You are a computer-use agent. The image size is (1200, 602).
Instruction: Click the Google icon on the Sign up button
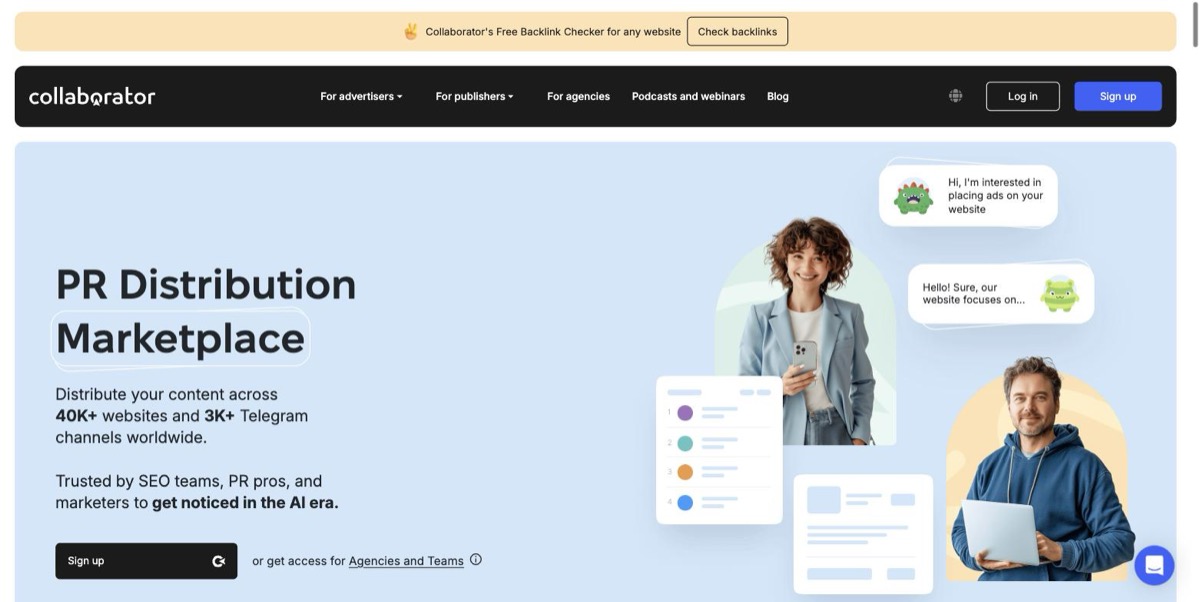pyautogui.click(x=218, y=561)
